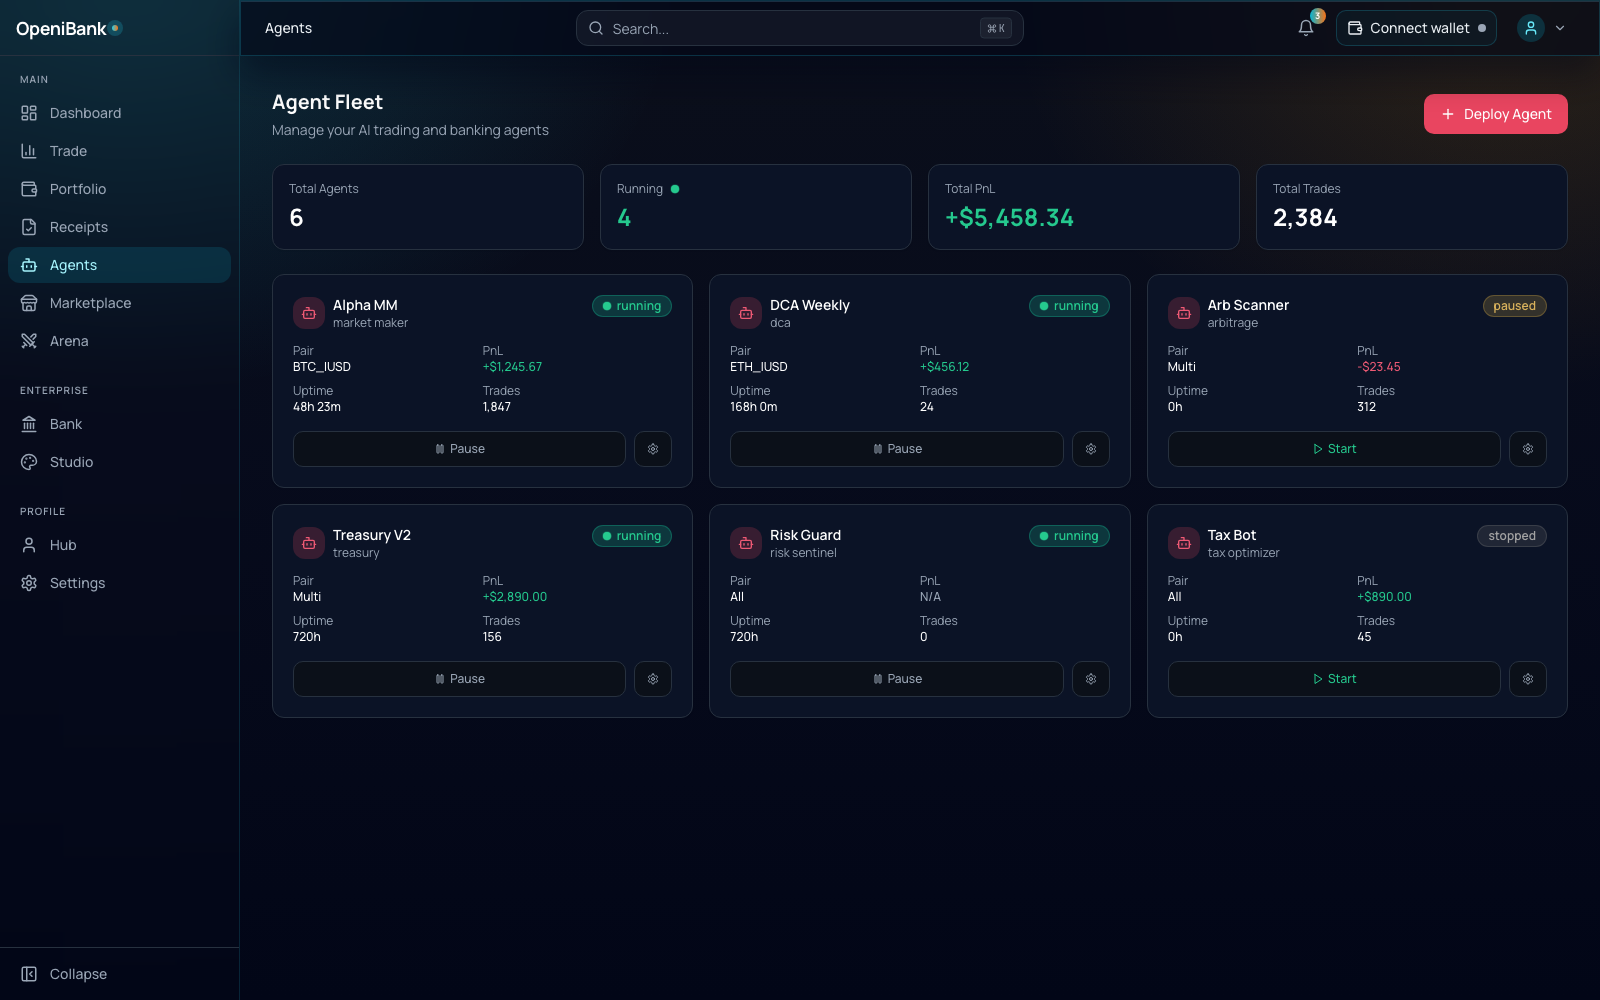Image resolution: width=1600 pixels, height=1000 pixels.
Task: Click the Deploy Agent button
Action: pos(1495,114)
